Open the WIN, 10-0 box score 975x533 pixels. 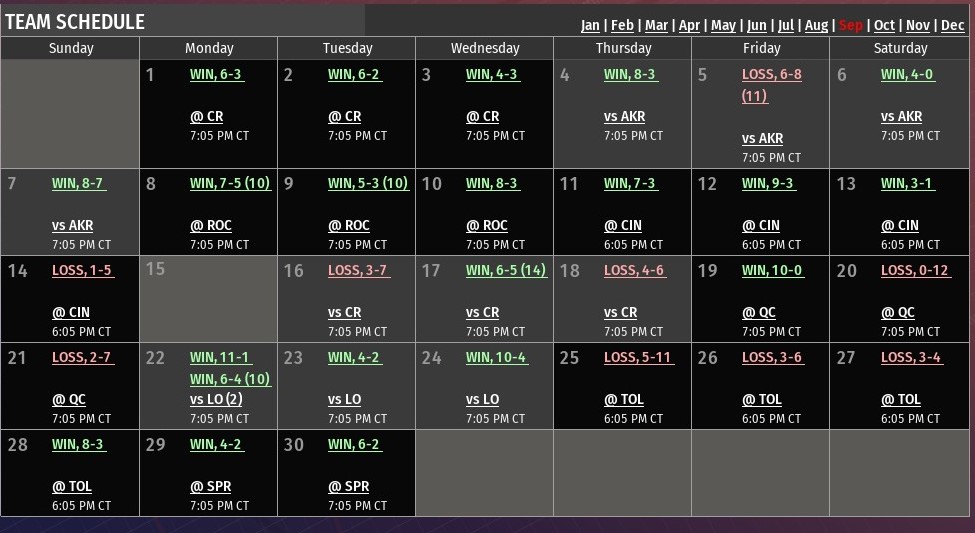tap(772, 270)
